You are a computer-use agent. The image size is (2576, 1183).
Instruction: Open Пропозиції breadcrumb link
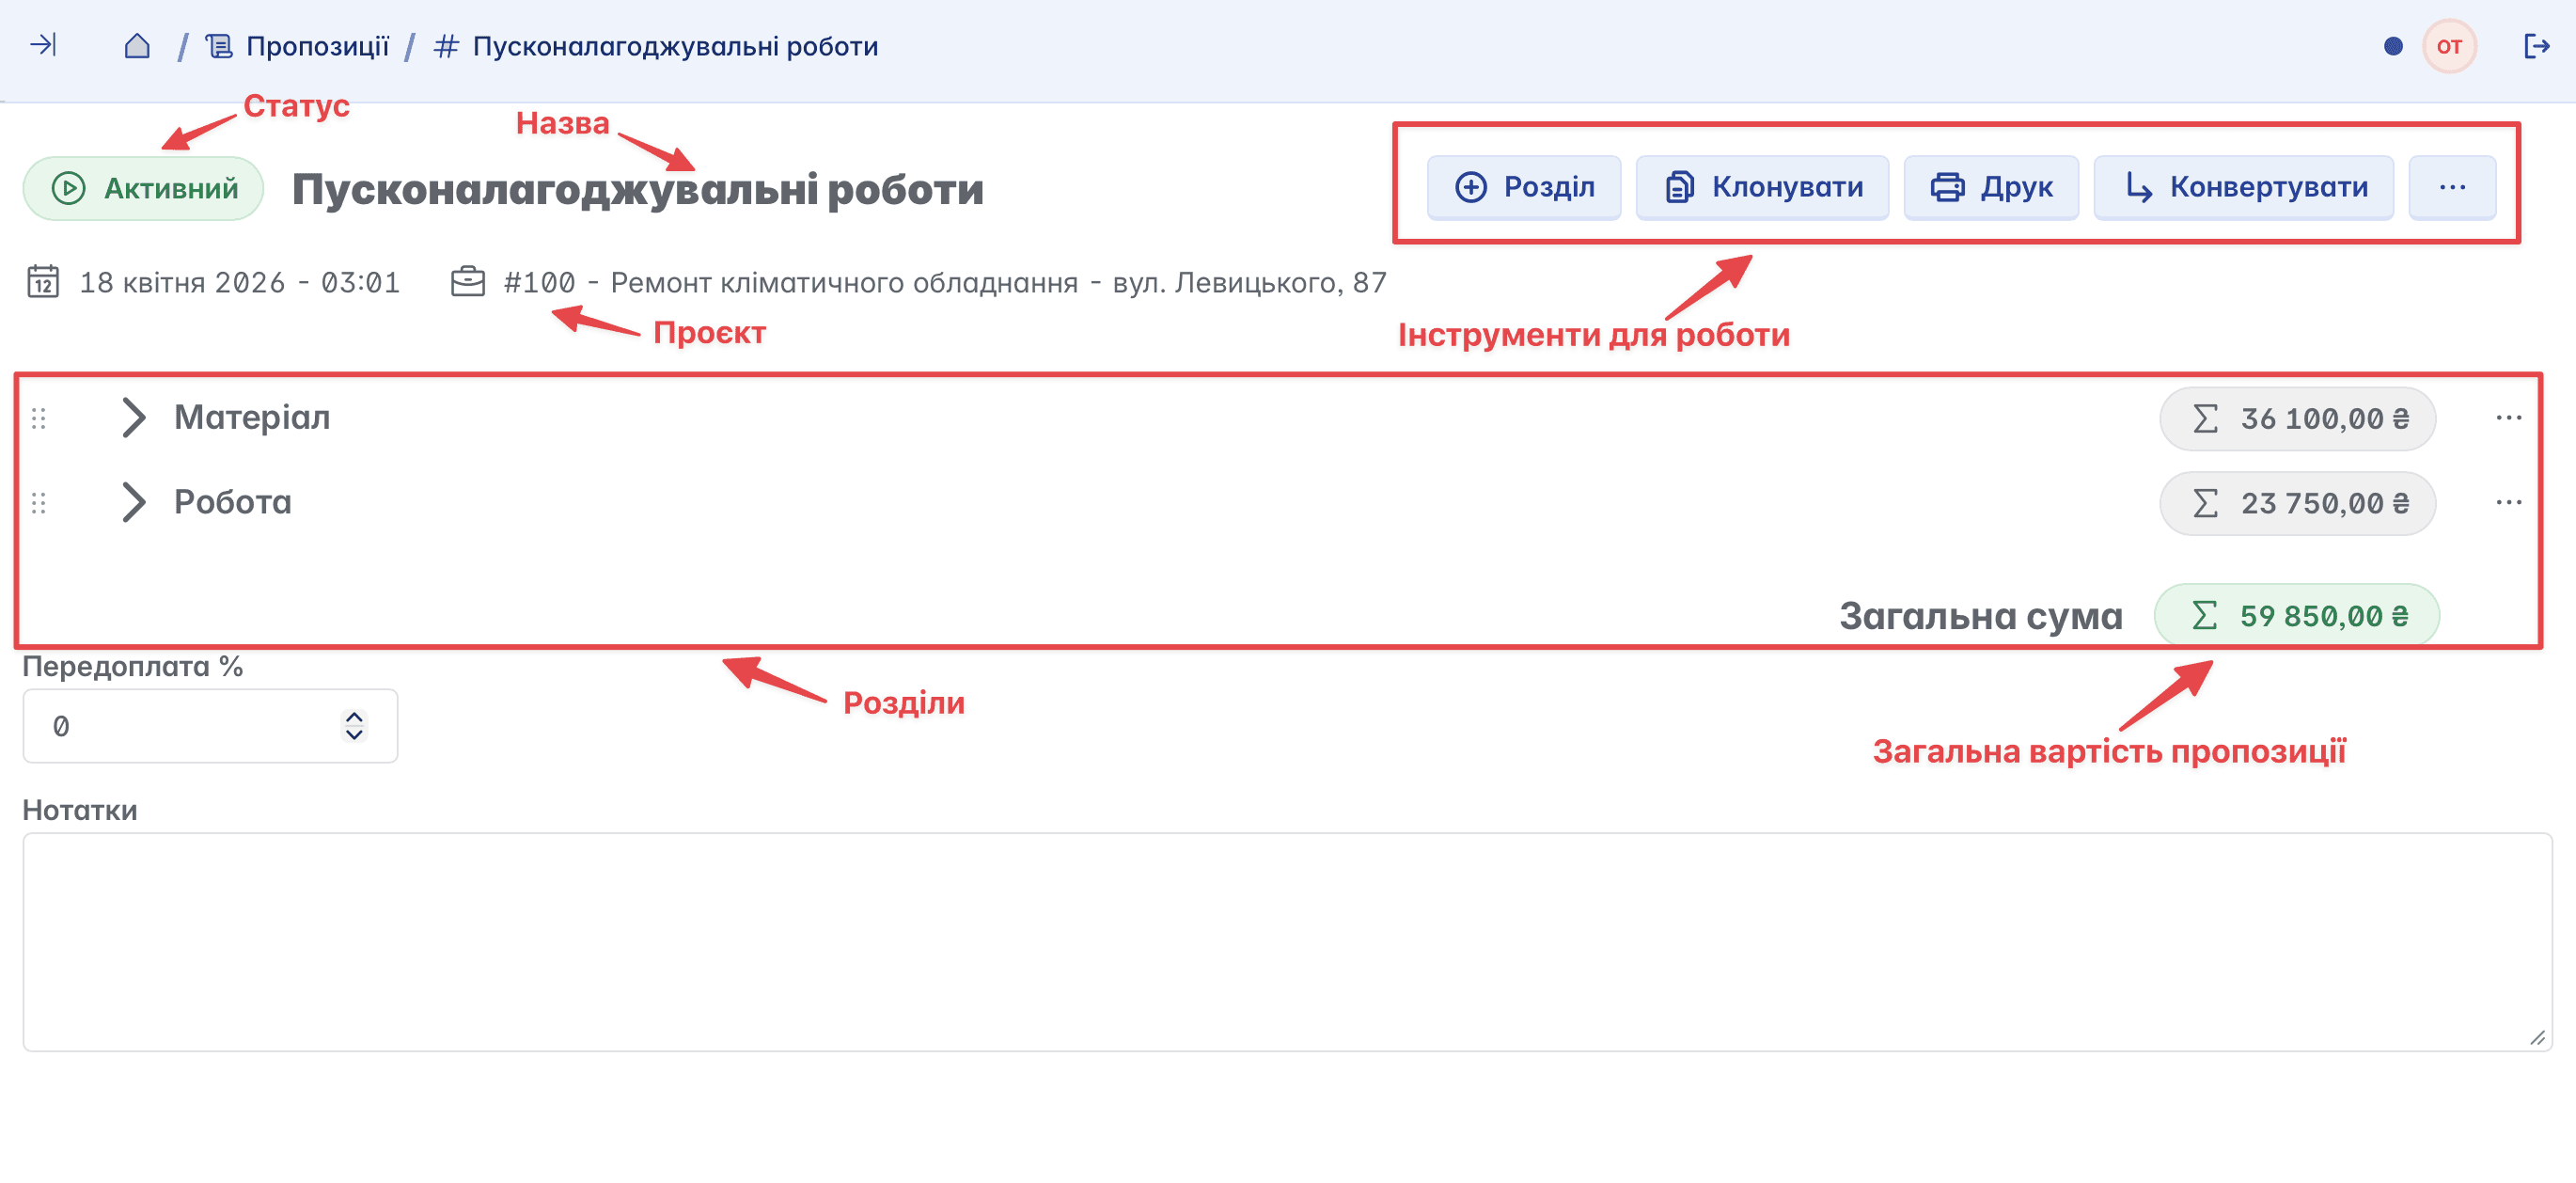click(316, 46)
